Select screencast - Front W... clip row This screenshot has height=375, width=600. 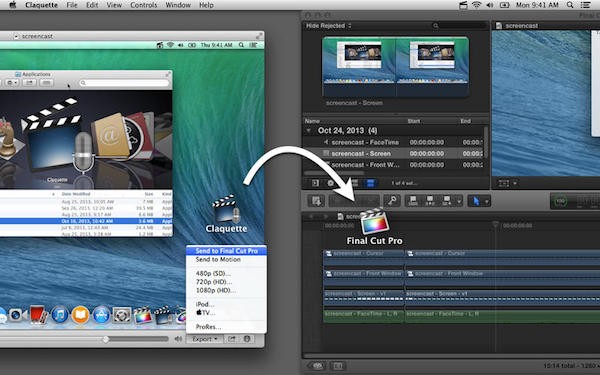393,165
